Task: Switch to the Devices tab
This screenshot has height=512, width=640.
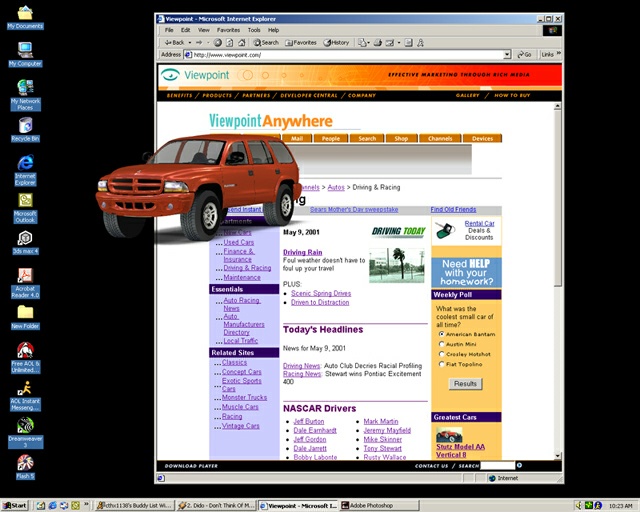Action: 482,138
